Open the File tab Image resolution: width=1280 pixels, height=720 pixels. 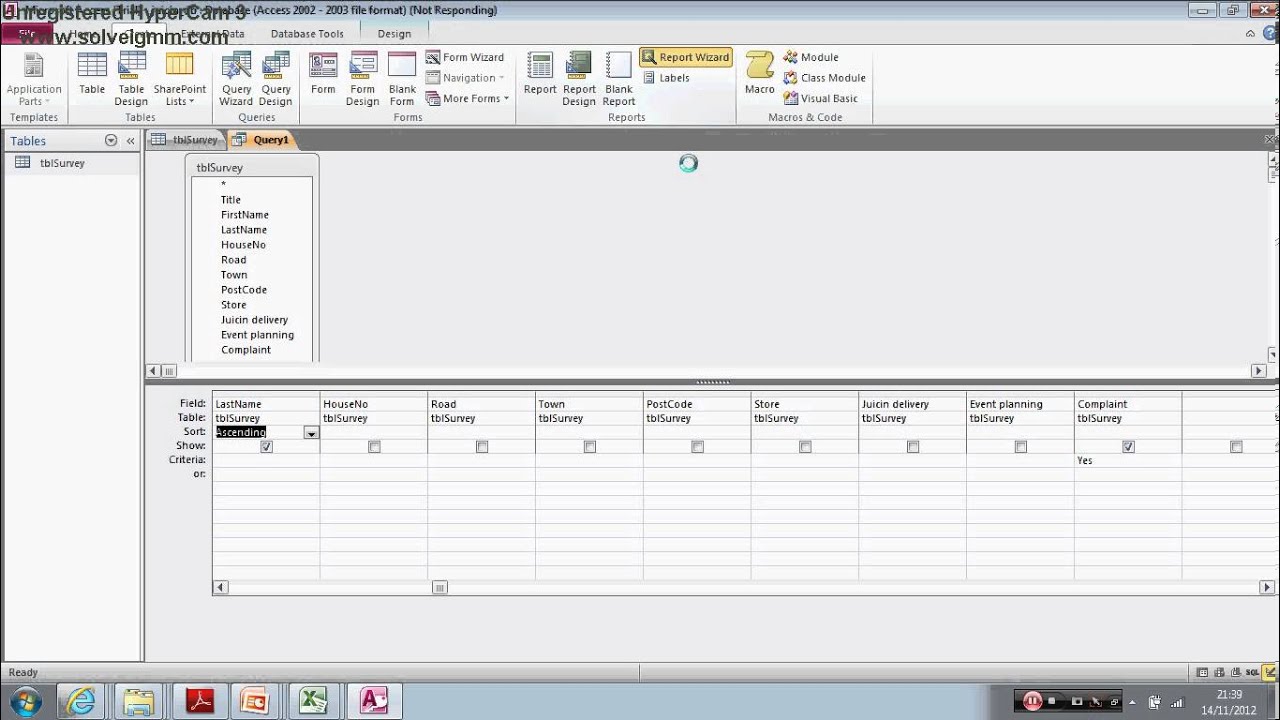point(27,33)
